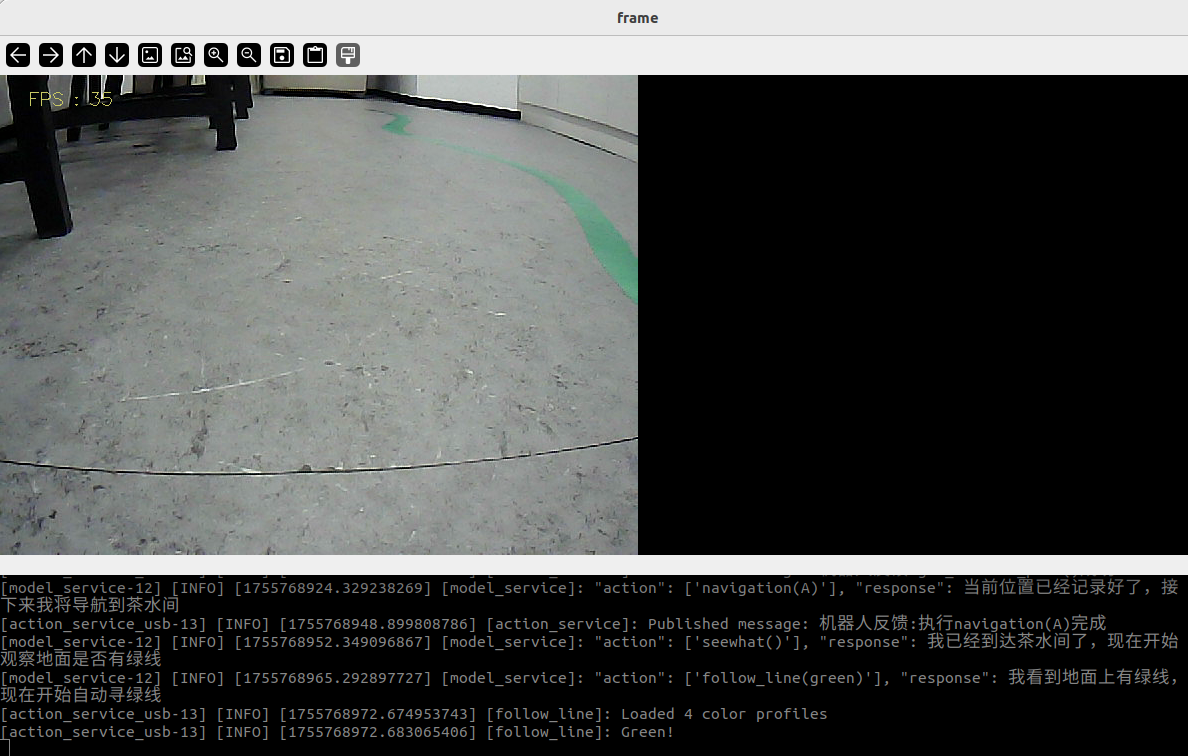Save the current frame with the floppy icon
The image size is (1188, 756).
tap(282, 55)
